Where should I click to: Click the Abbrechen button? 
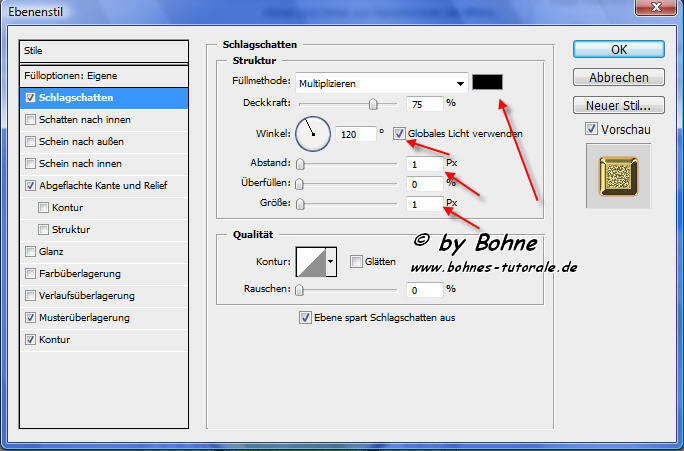tap(619, 77)
